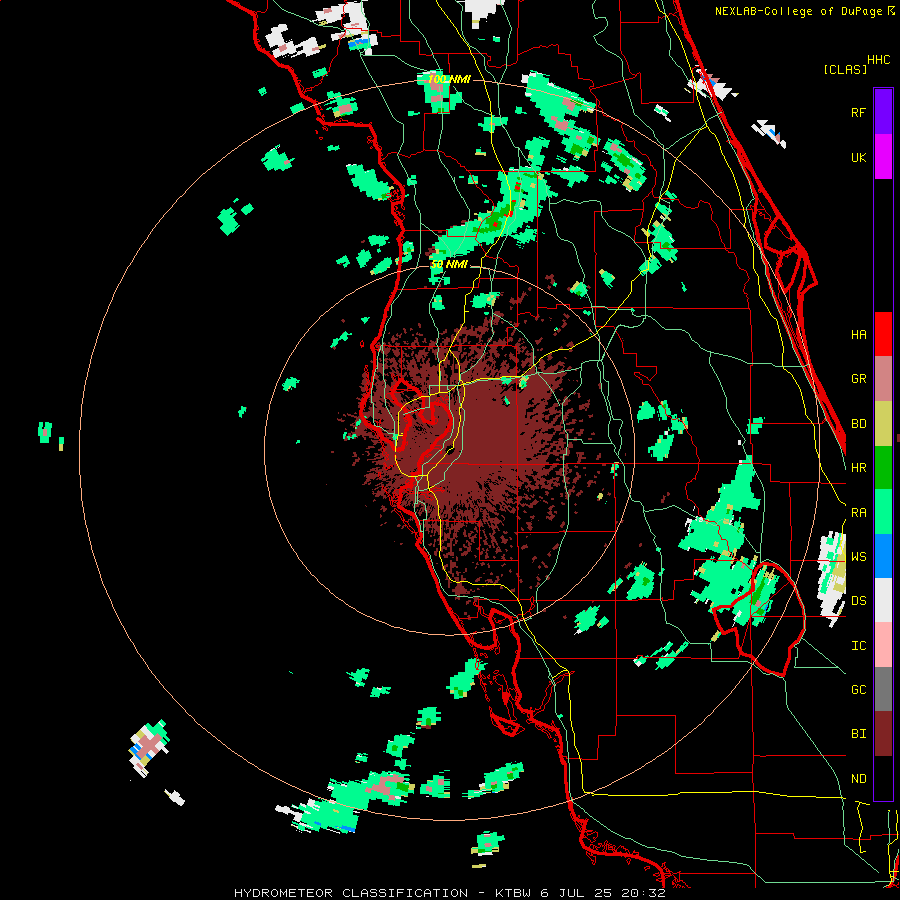Click the GC gray legend swatch

pyautogui.click(x=883, y=689)
